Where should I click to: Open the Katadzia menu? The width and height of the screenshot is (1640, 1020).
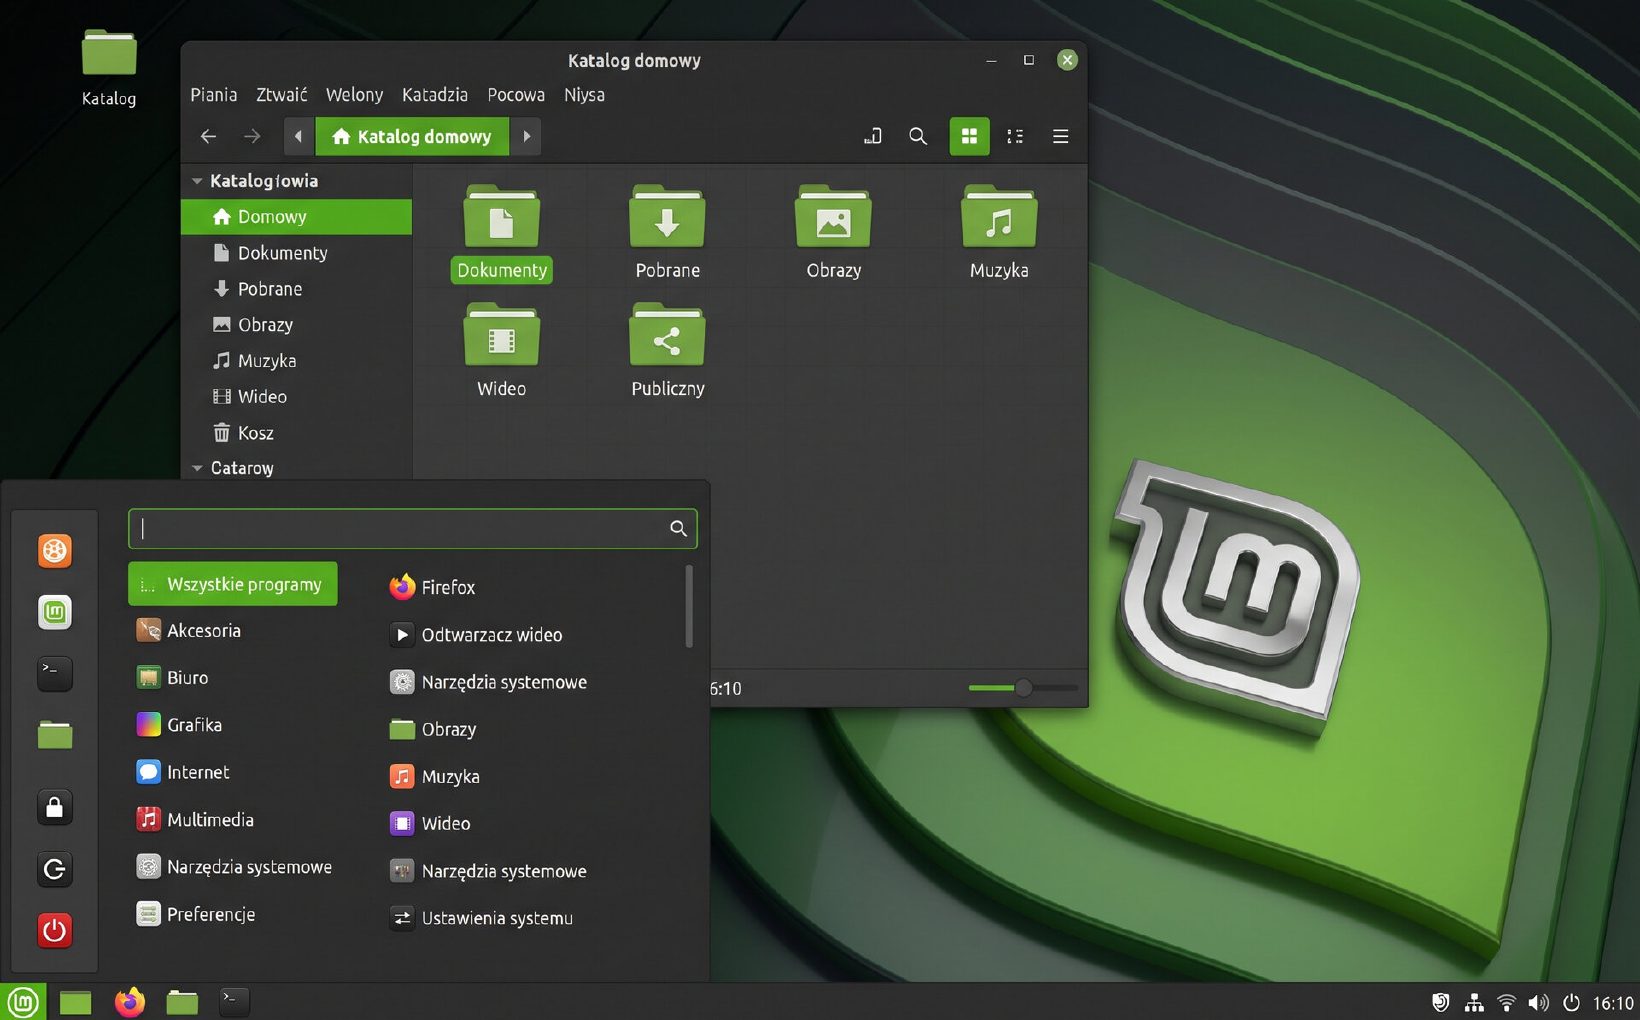pos(435,95)
